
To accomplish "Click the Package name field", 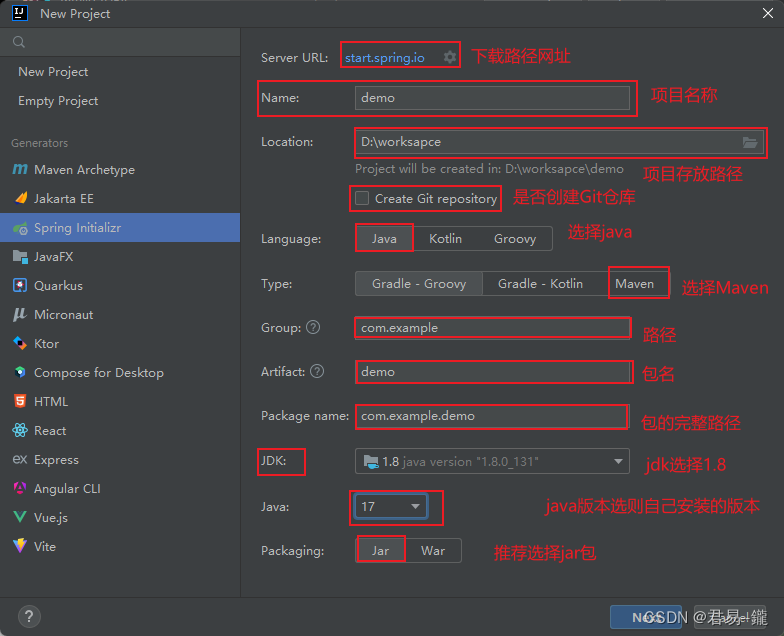I will 492,416.
